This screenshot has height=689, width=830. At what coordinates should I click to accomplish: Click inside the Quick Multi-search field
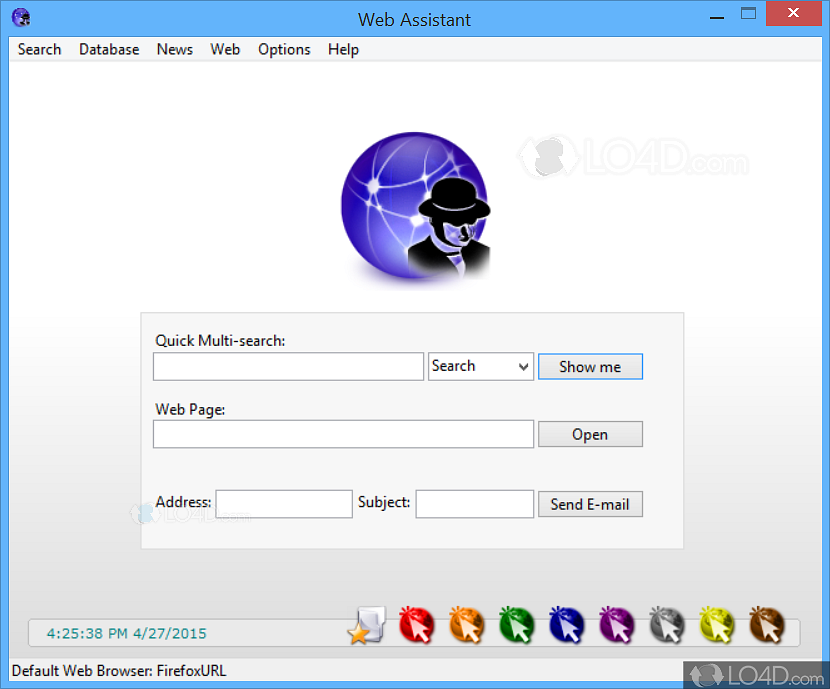(x=288, y=366)
